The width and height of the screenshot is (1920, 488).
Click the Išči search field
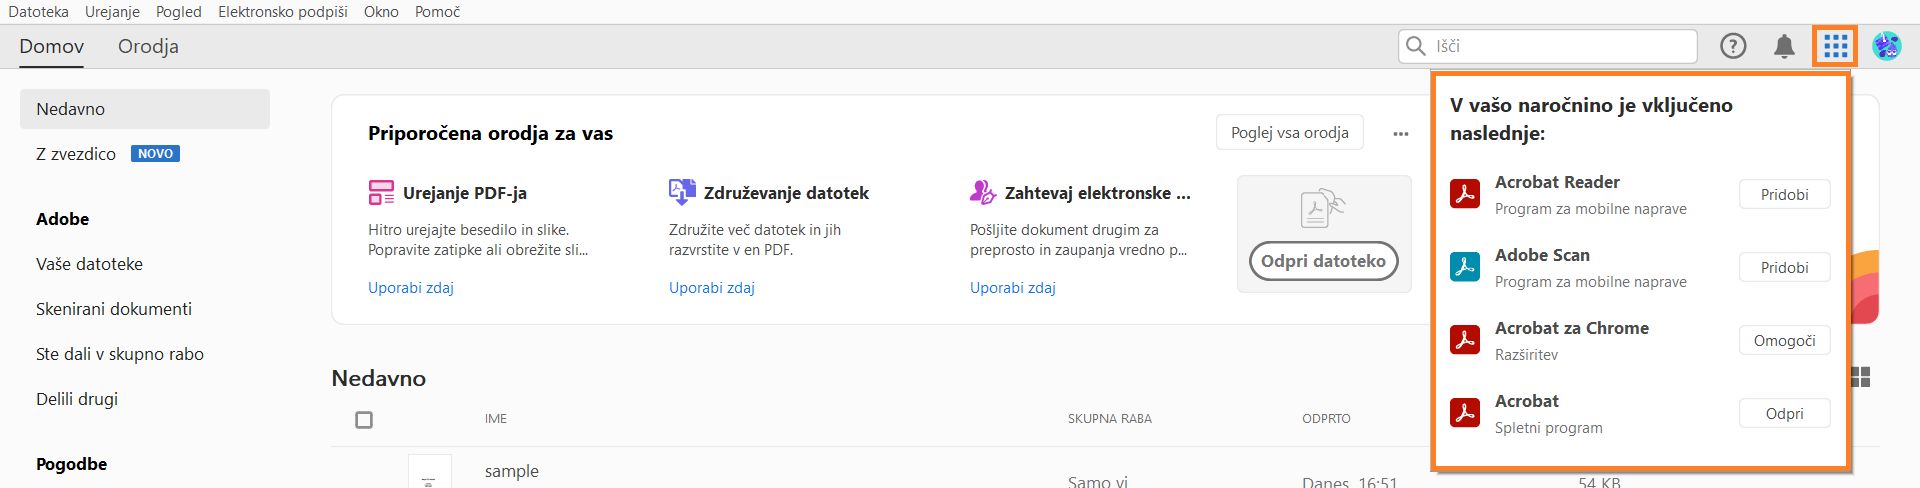[1548, 46]
